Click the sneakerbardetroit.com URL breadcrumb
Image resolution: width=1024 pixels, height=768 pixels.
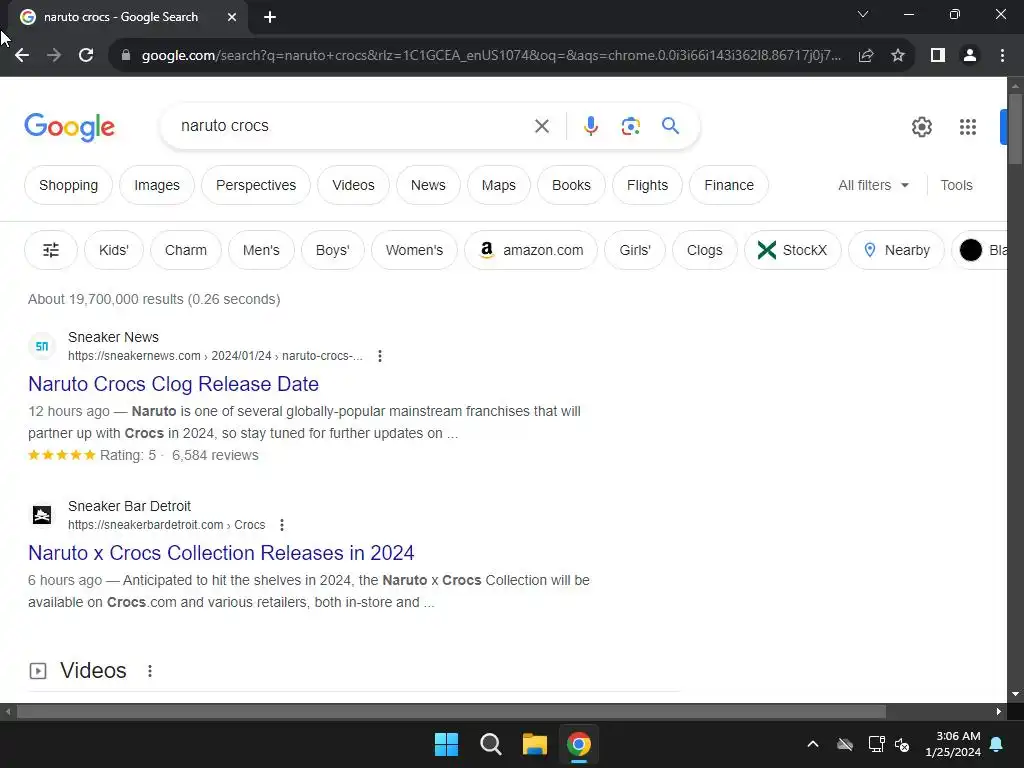tap(167, 525)
